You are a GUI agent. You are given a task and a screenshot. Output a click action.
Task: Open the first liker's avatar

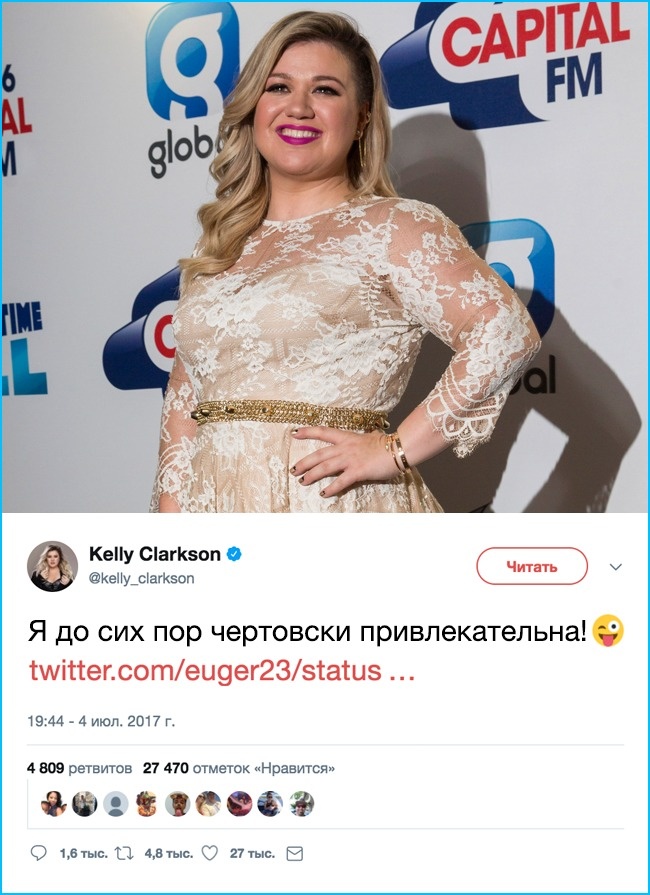click(x=53, y=804)
